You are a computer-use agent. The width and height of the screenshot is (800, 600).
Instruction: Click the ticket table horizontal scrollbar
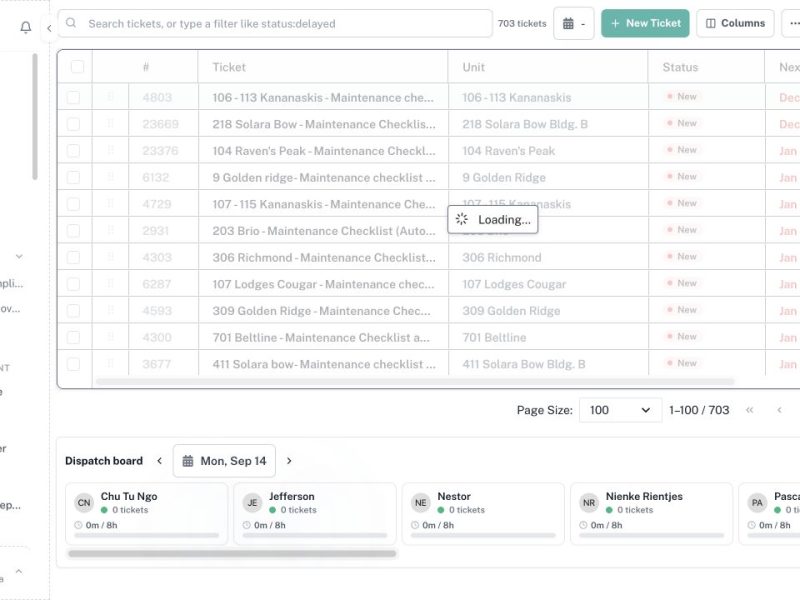pyautogui.click(x=415, y=381)
